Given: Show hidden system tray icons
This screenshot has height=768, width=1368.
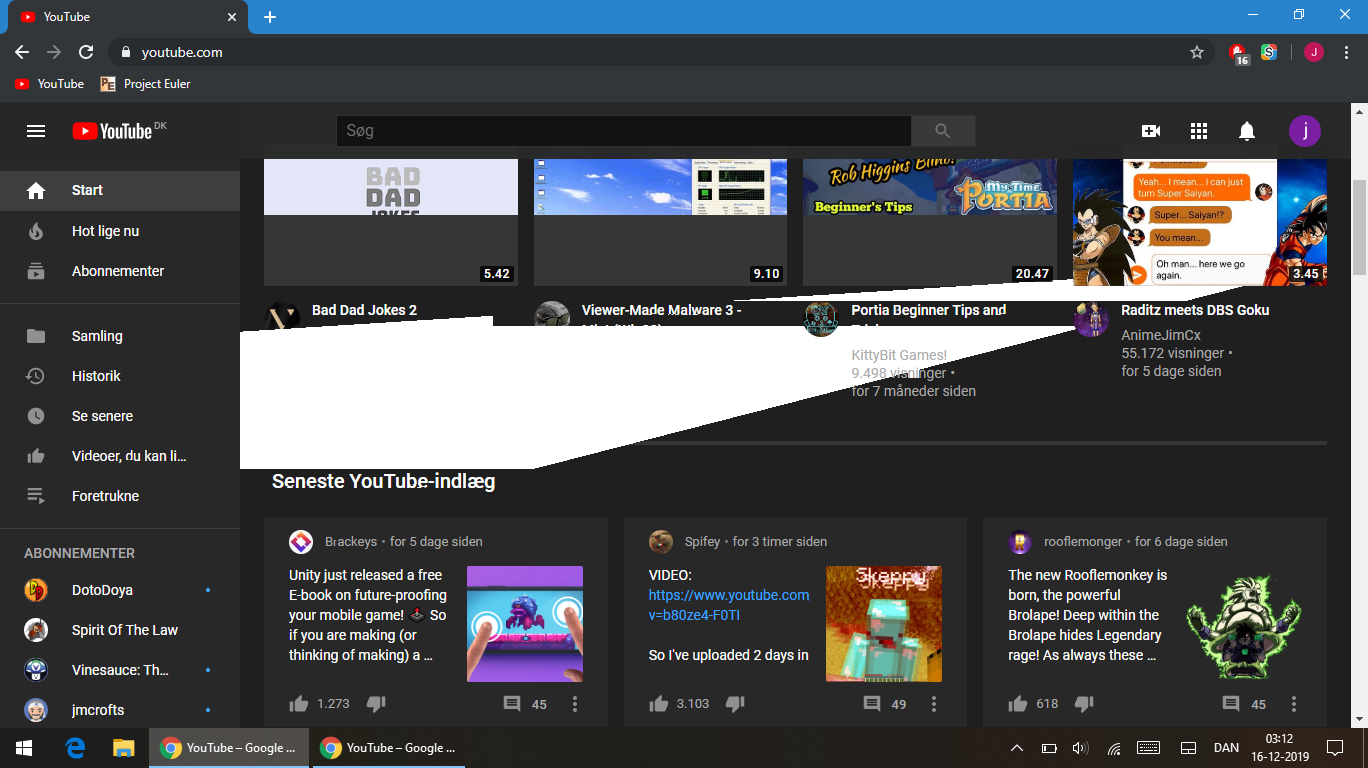Looking at the screenshot, I should tap(1017, 748).
